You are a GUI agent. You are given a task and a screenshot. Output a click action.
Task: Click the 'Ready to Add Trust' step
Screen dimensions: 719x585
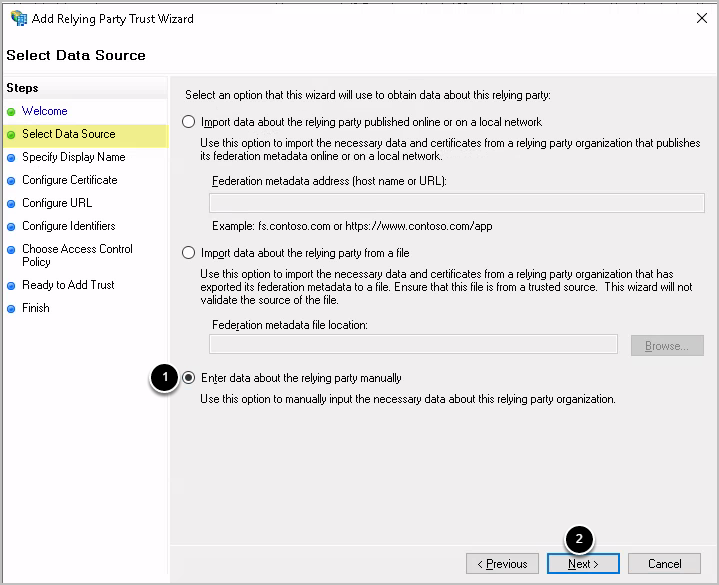(x=68, y=285)
